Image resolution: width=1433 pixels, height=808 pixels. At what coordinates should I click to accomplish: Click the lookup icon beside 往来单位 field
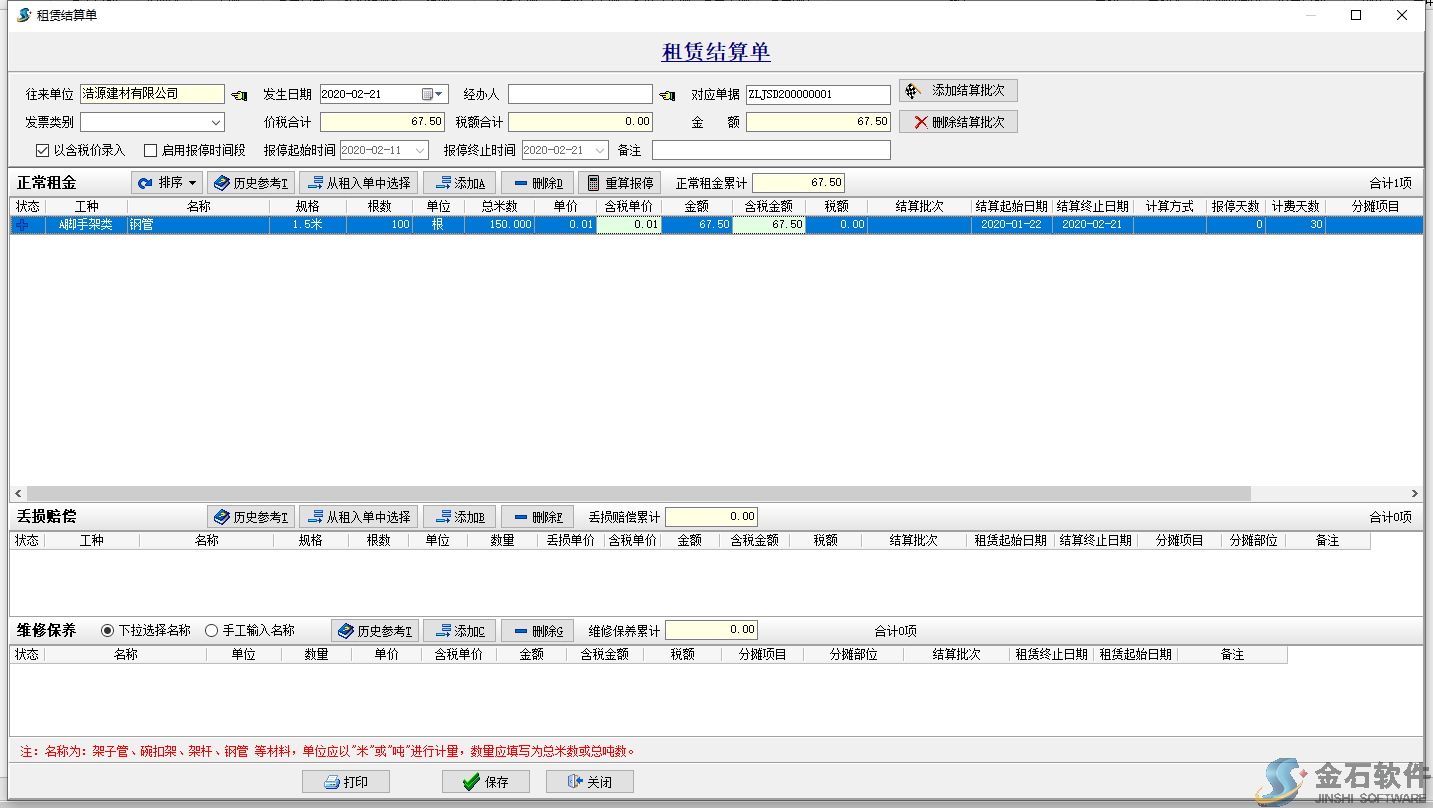point(240,93)
